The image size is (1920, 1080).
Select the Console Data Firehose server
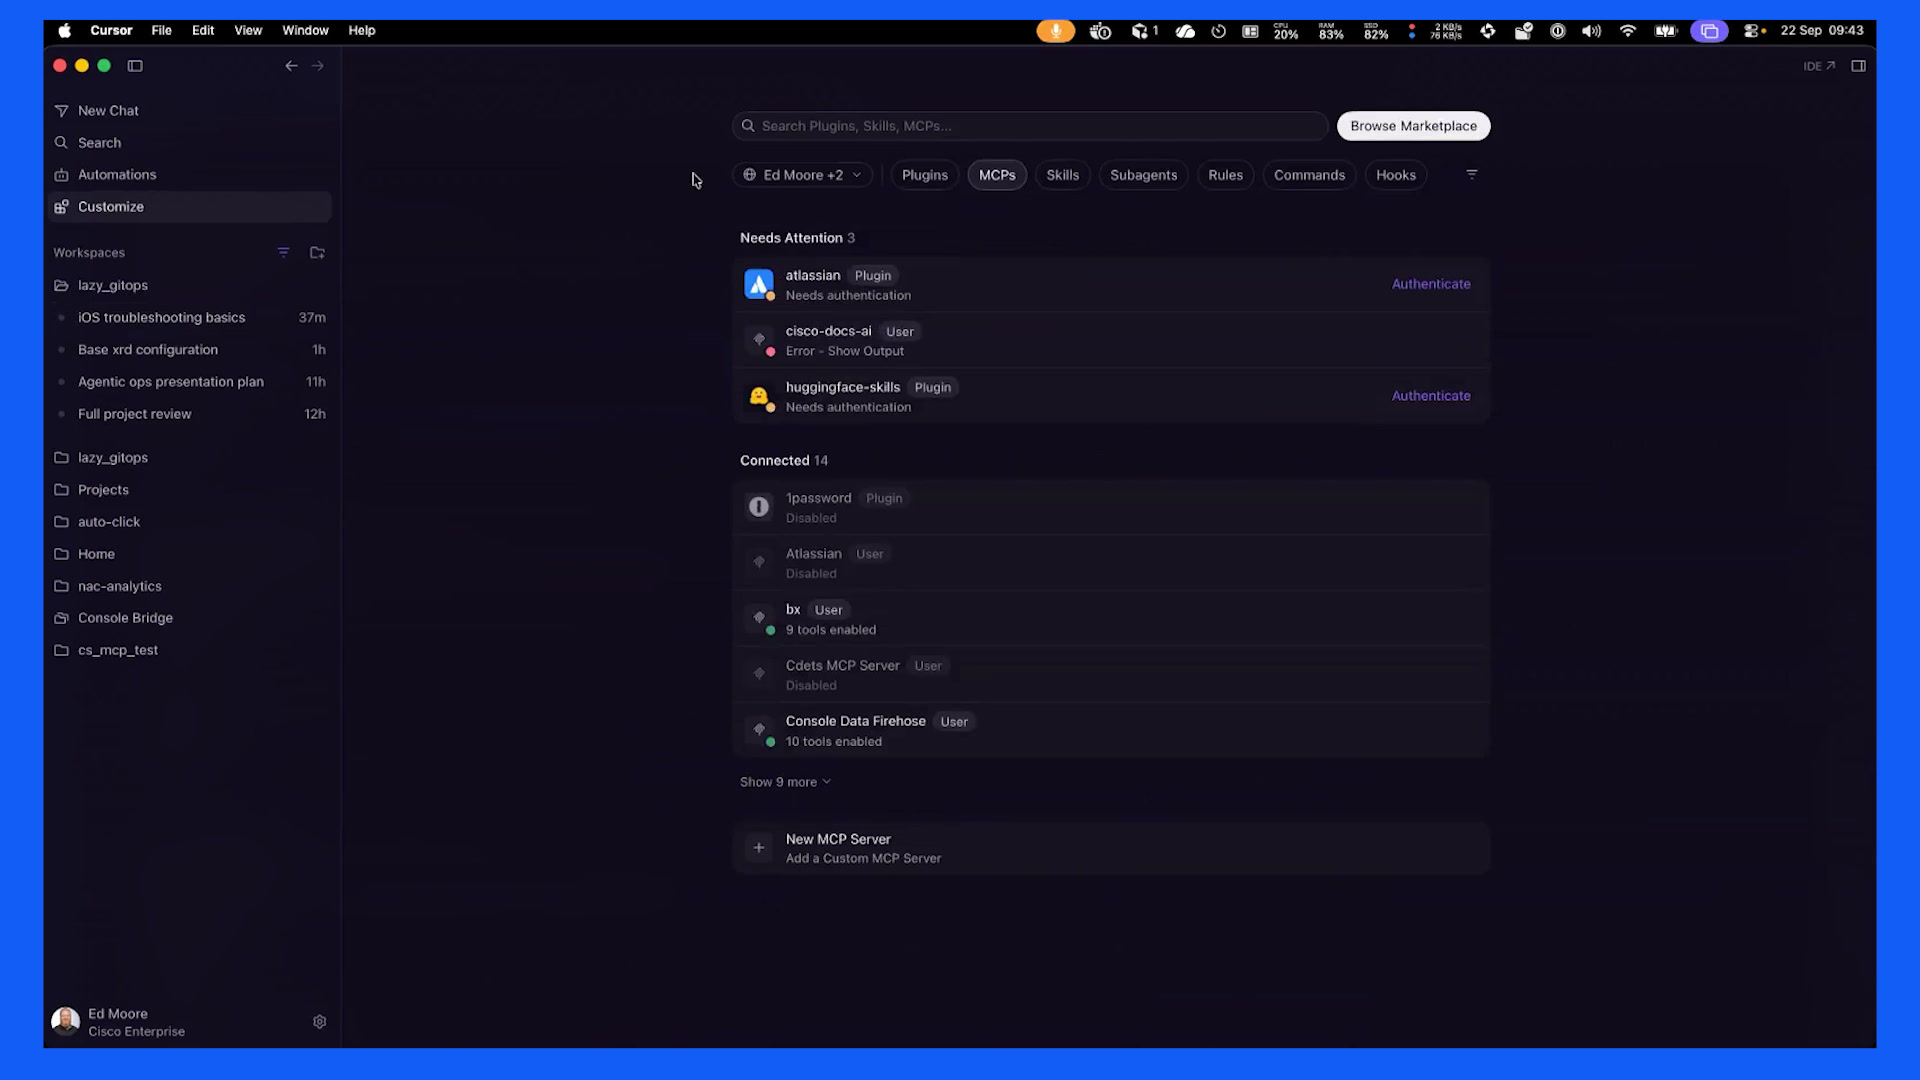click(1111, 730)
